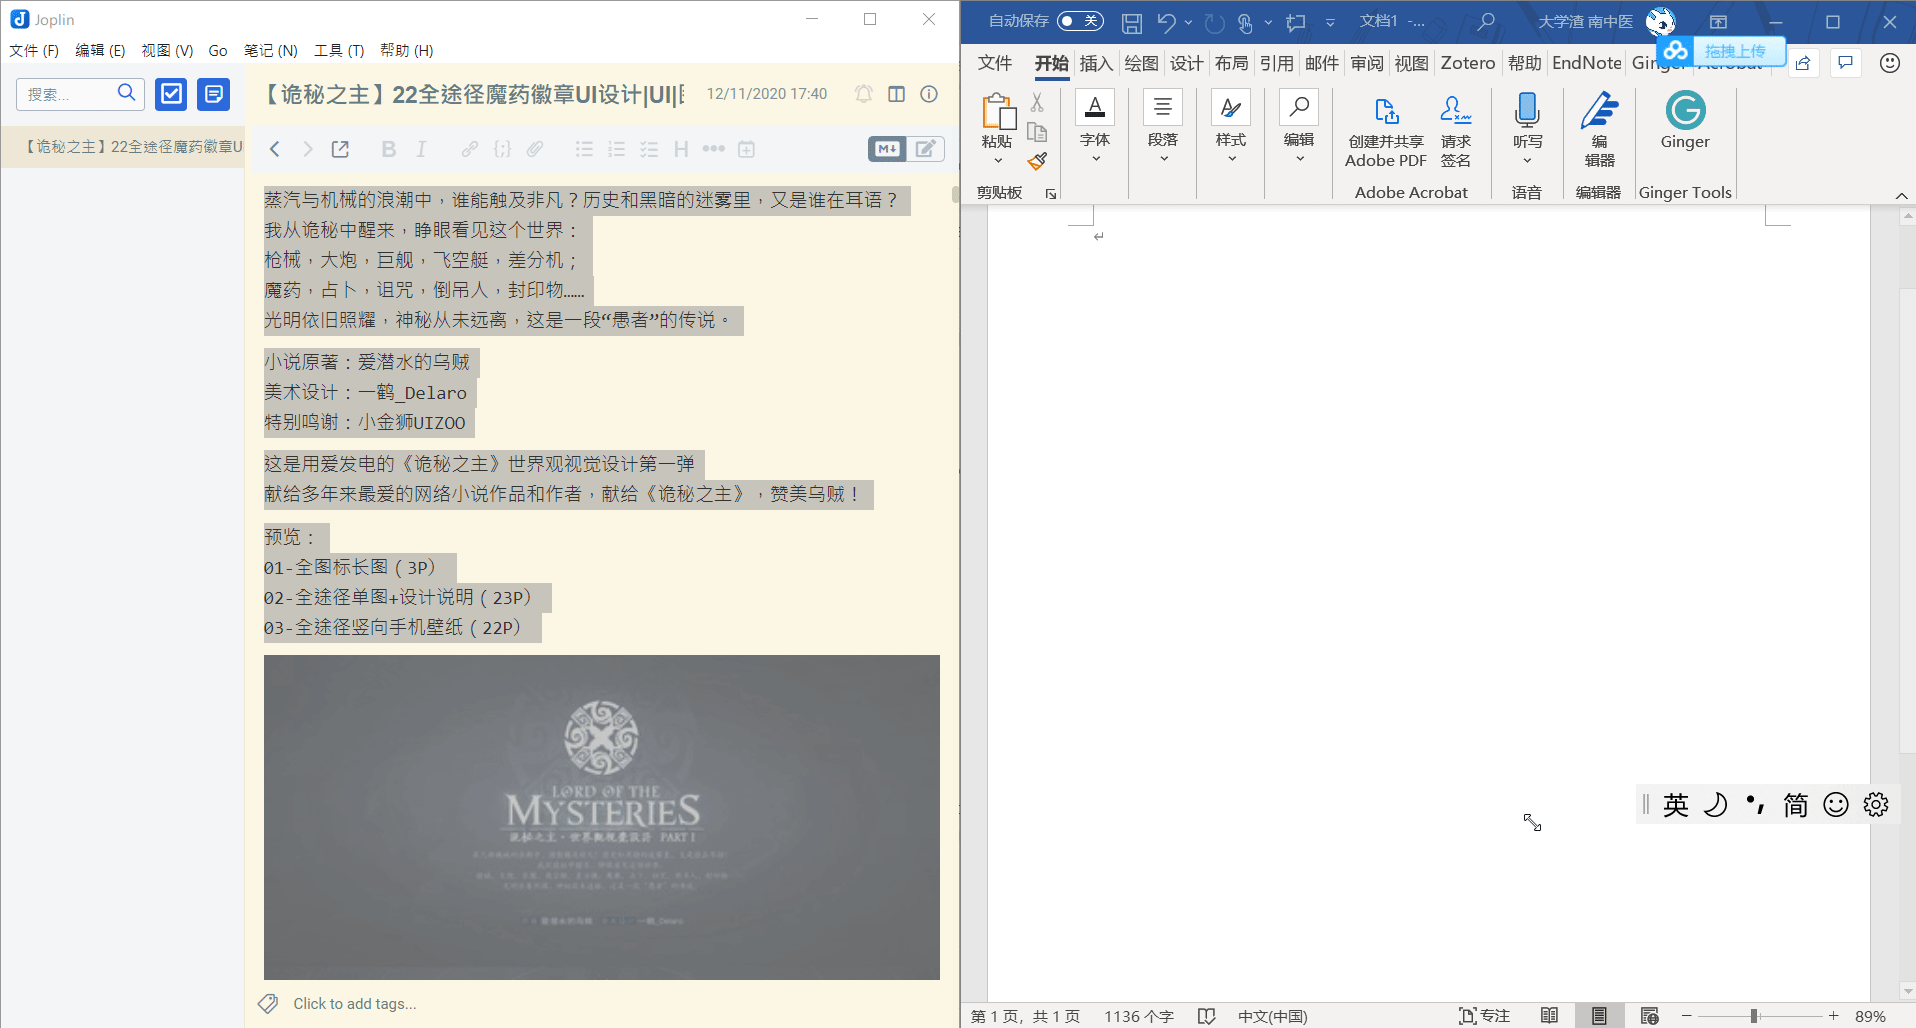Go back in Joplin note history
Image resolution: width=1916 pixels, height=1028 pixels.
[x=275, y=149]
